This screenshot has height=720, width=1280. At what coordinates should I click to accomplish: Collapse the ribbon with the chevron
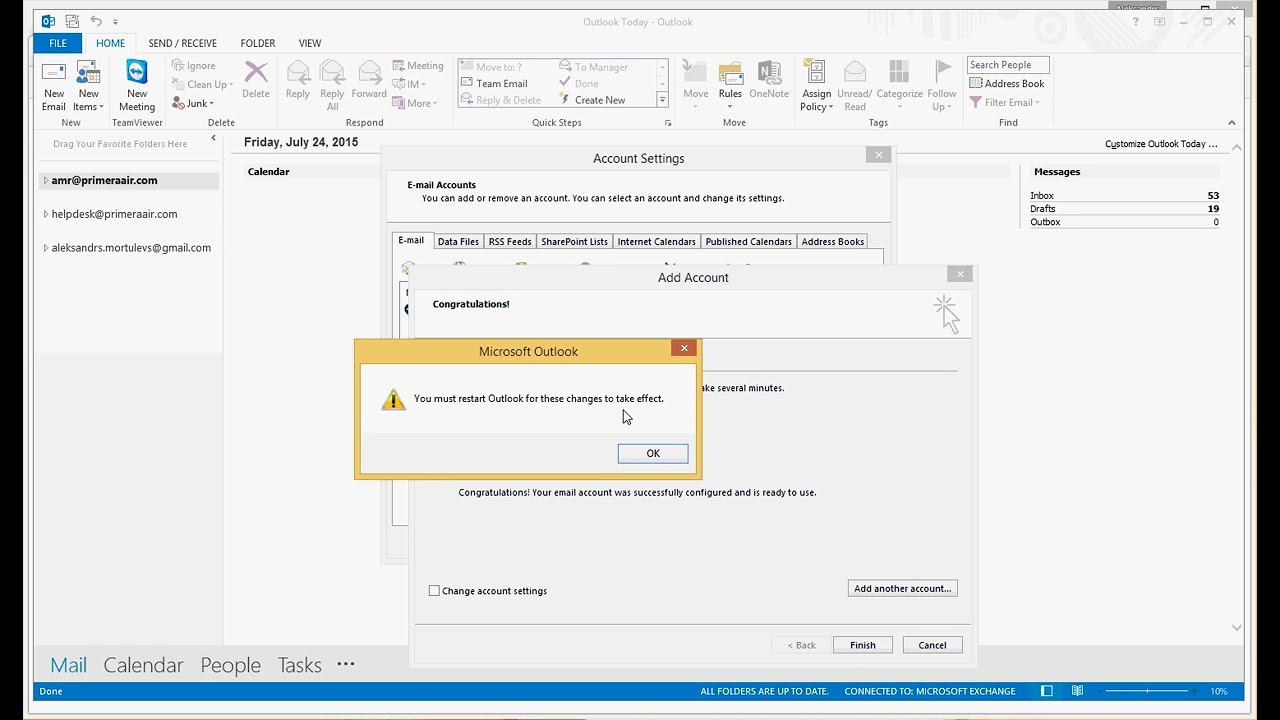1232,123
